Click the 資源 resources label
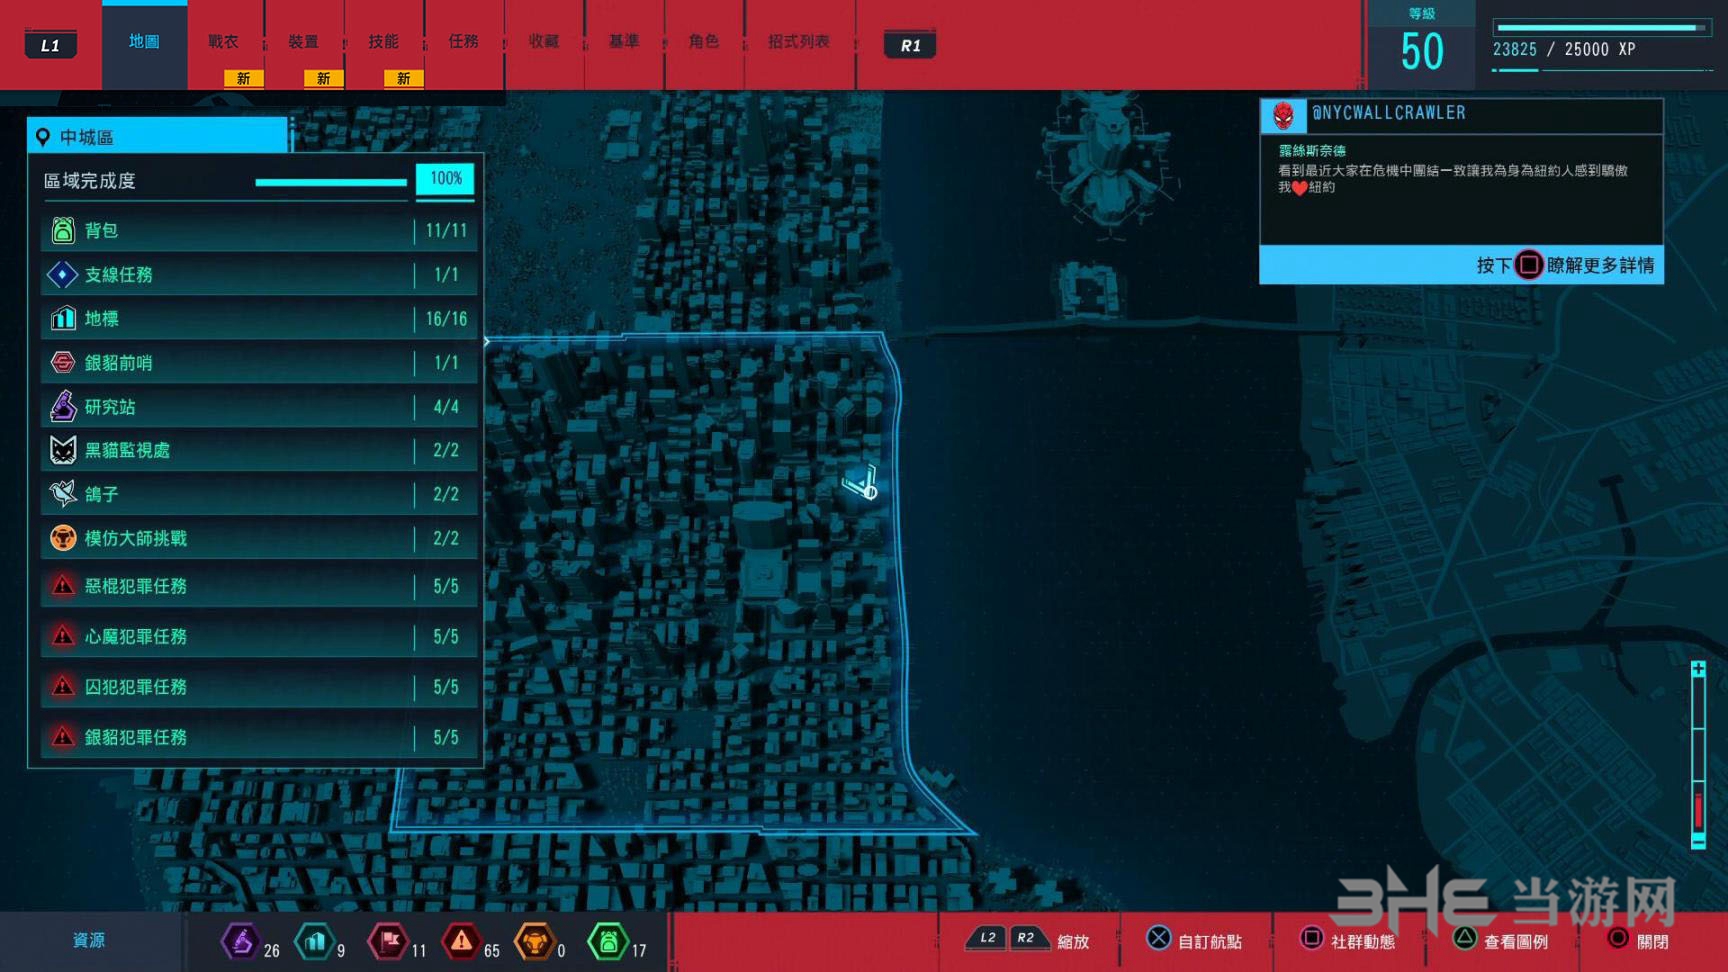The height and width of the screenshot is (972, 1728). tap(89, 940)
